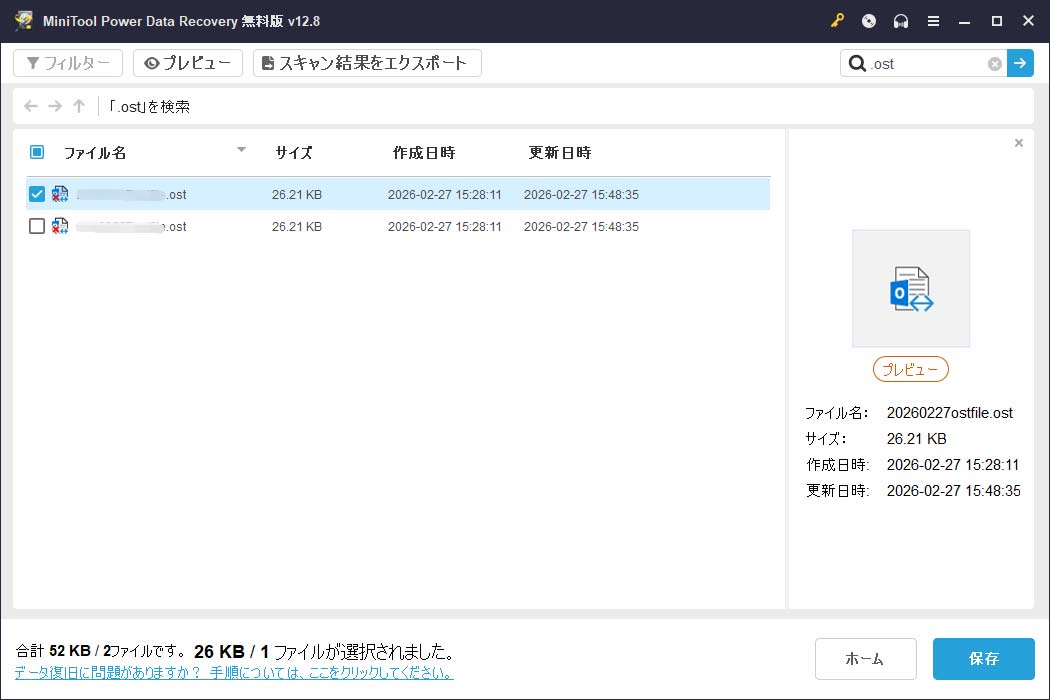This screenshot has height=700, width=1050.
Task: Check the second .ost file checkbox
Action: [37, 226]
